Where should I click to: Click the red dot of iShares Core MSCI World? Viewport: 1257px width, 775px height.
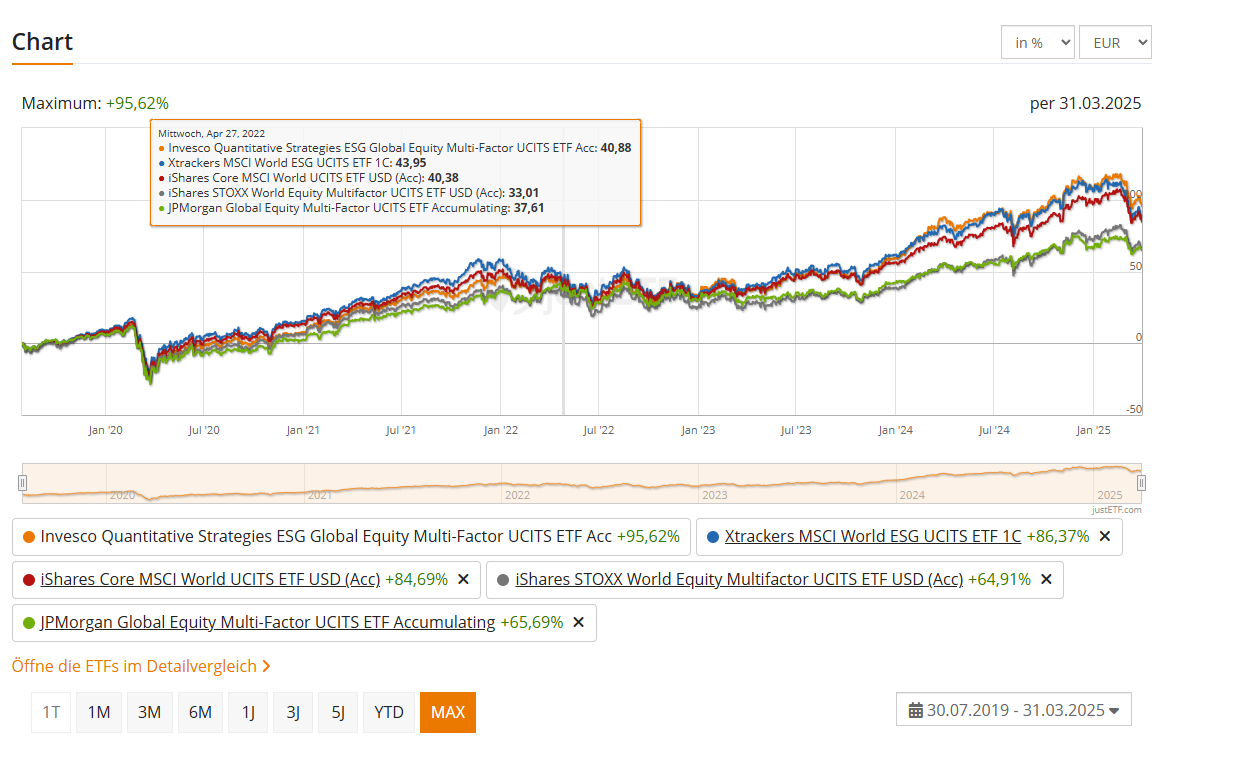pos(29,580)
